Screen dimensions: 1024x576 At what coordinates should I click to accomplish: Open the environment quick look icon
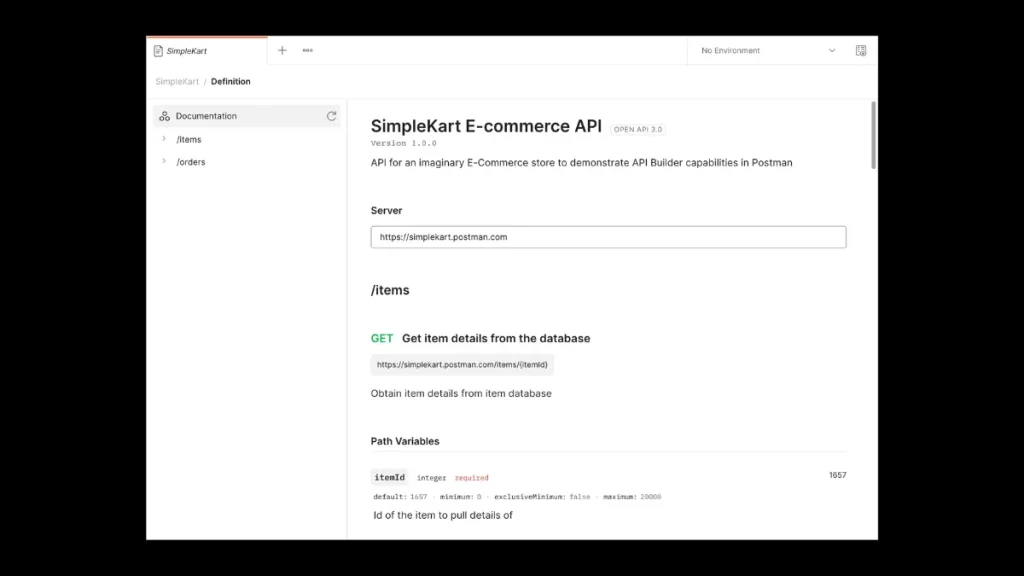pos(860,50)
